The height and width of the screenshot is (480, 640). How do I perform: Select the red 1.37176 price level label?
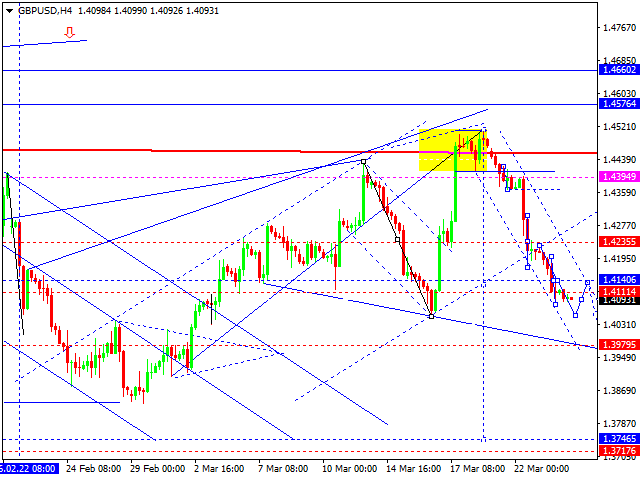tap(619, 451)
